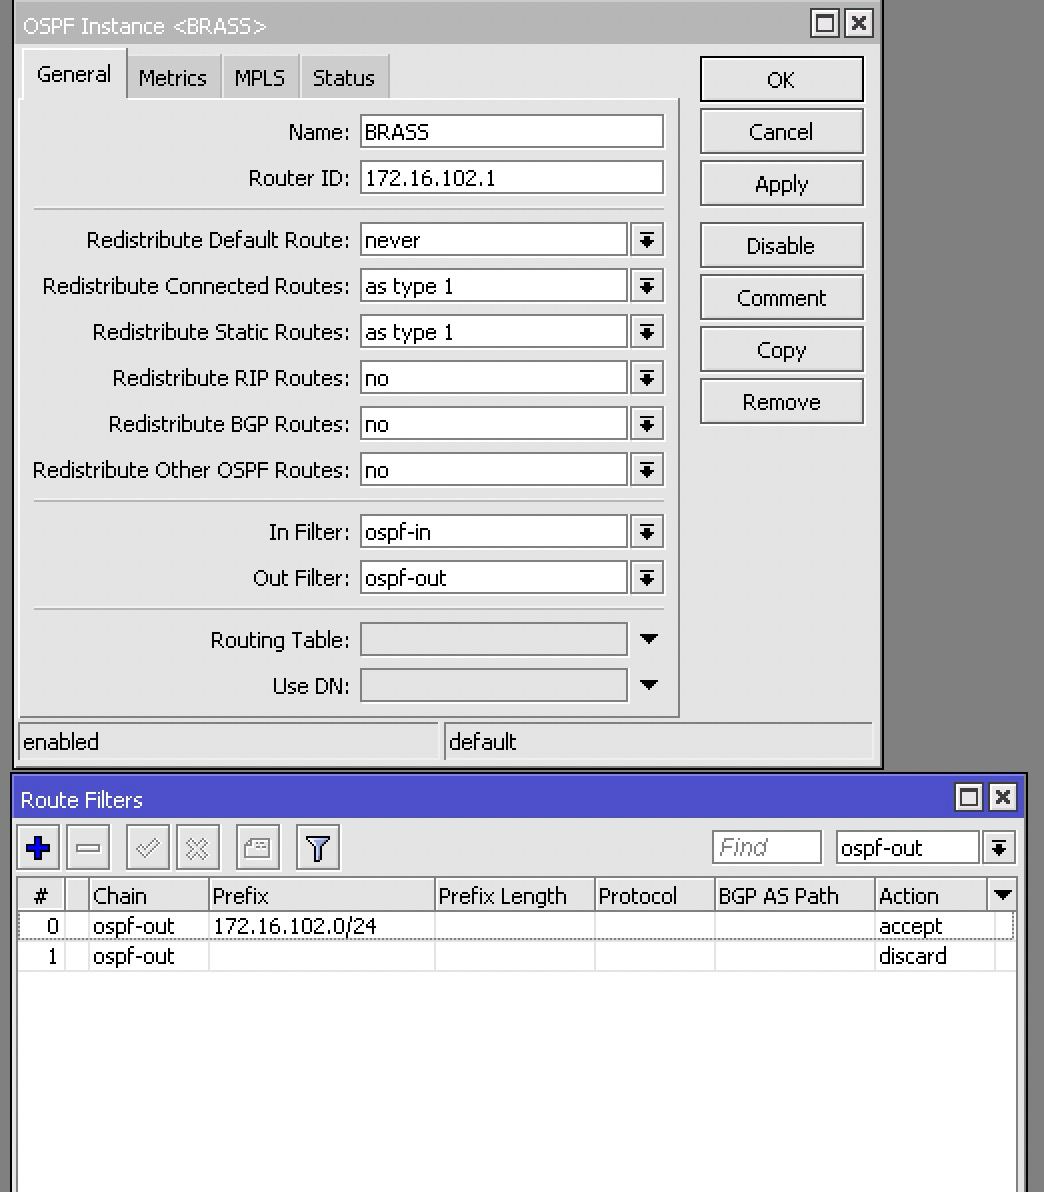Sort by the Prefix column header

(322, 896)
